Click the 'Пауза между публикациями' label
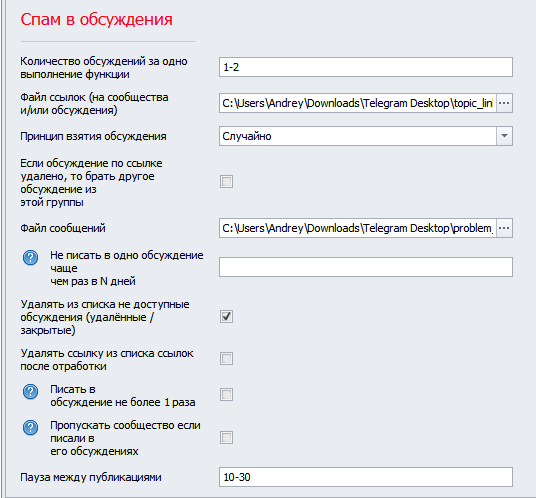The height and width of the screenshot is (498, 536). [91, 477]
